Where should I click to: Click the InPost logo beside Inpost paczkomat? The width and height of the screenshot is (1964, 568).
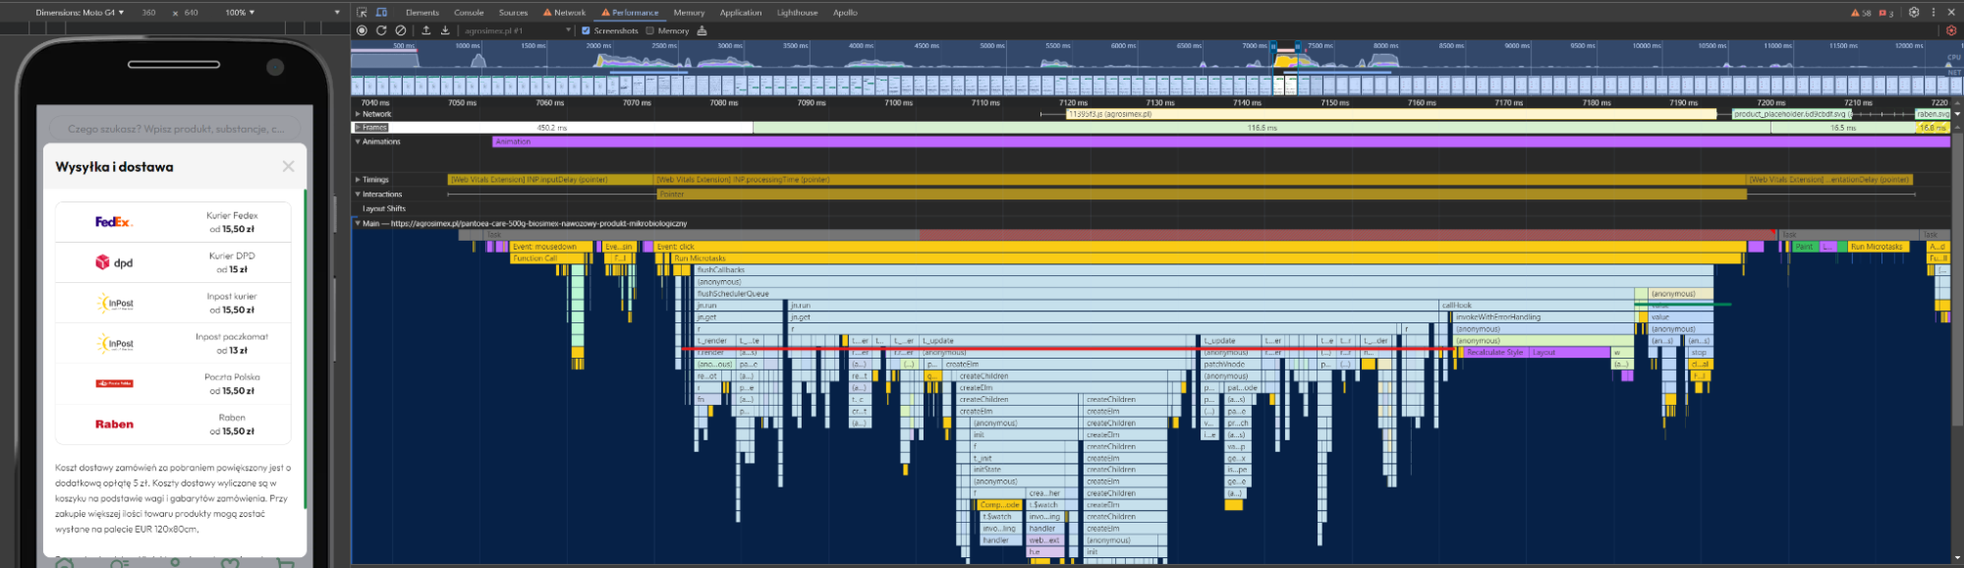tap(115, 343)
